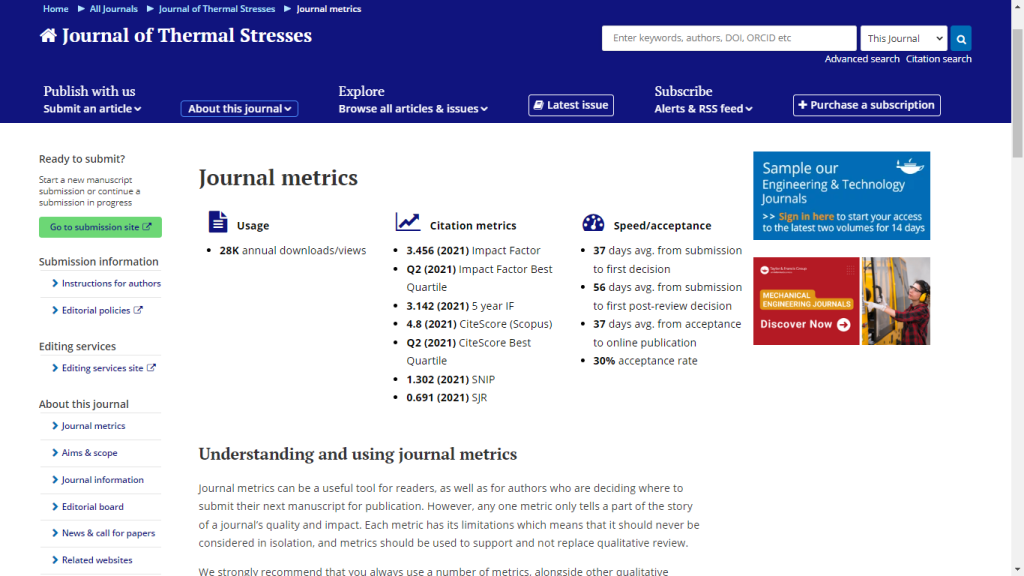Click the '4.8 (2021) CiteScore (Scopus)' text
1024x576 pixels.
point(479,324)
